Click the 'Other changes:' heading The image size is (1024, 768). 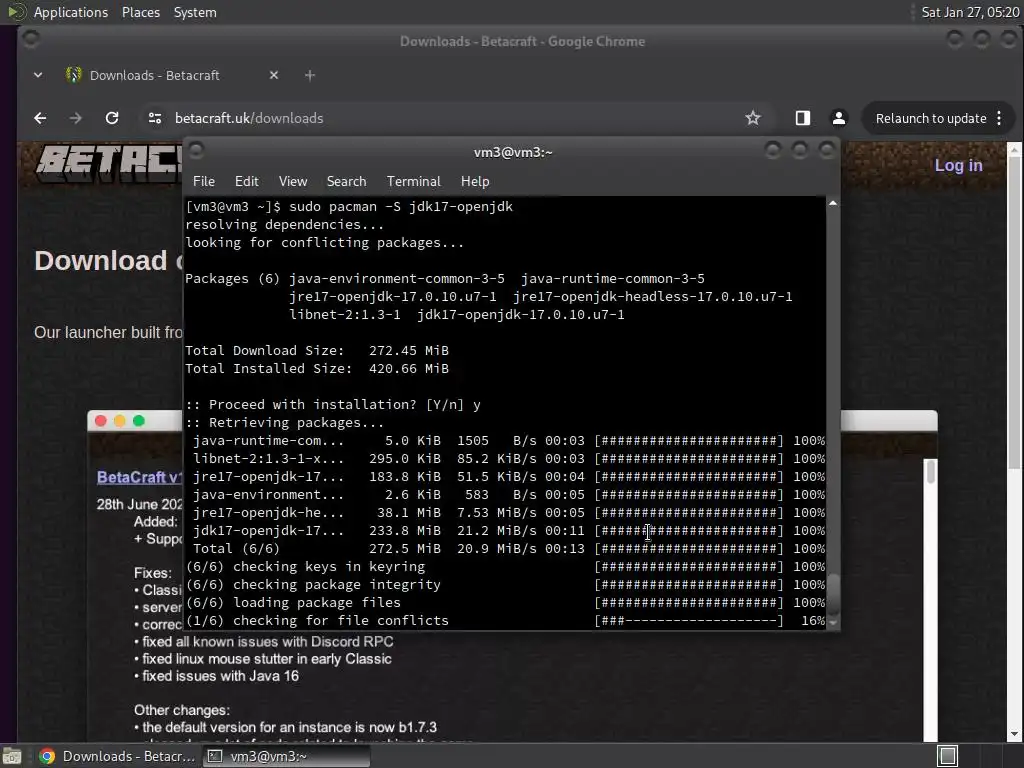click(182, 710)
